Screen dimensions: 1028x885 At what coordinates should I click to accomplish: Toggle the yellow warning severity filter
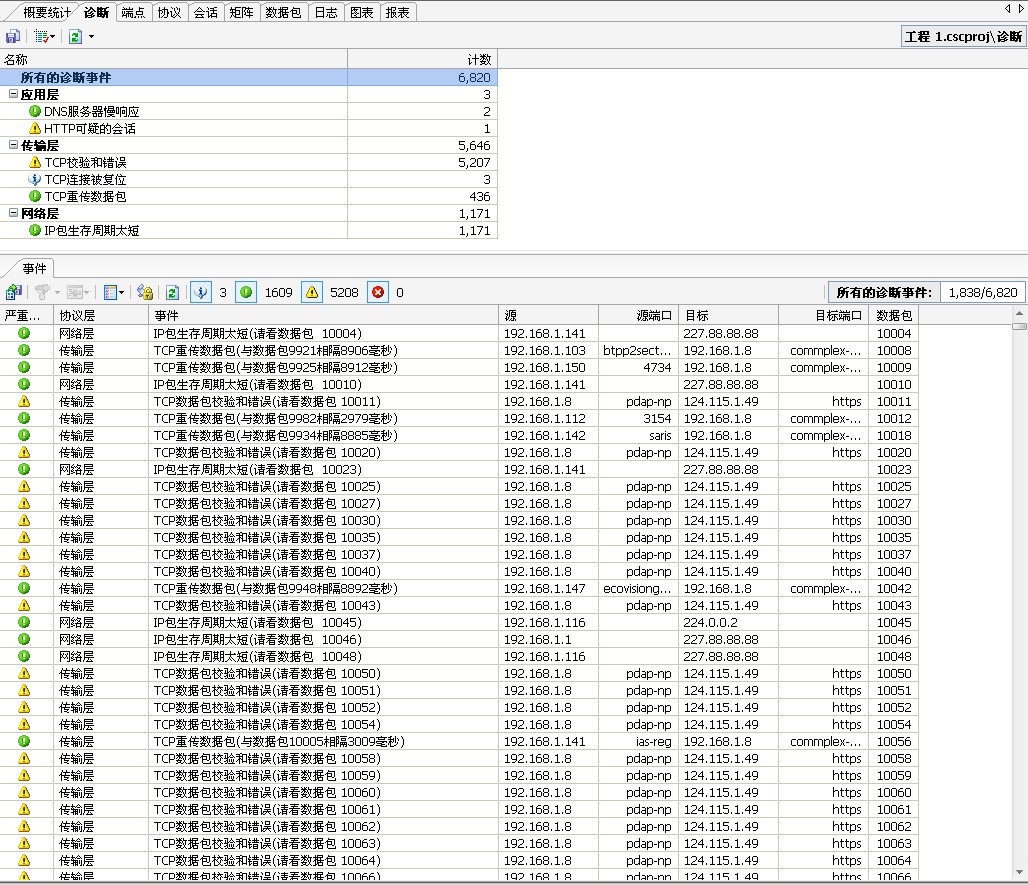click(312, 292)
